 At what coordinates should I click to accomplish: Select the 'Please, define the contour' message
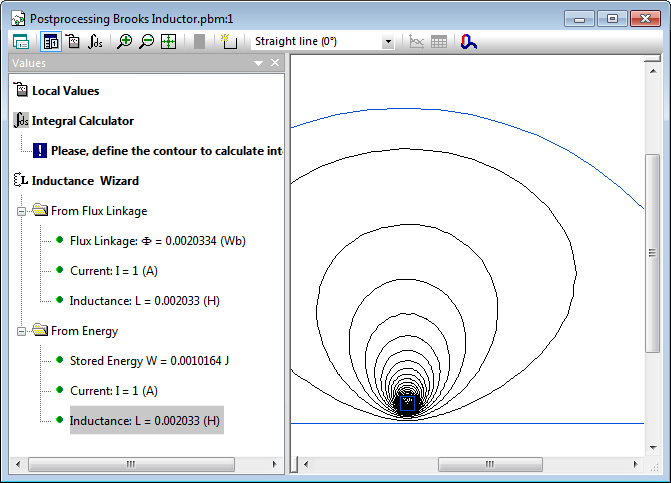click(166, 151)
